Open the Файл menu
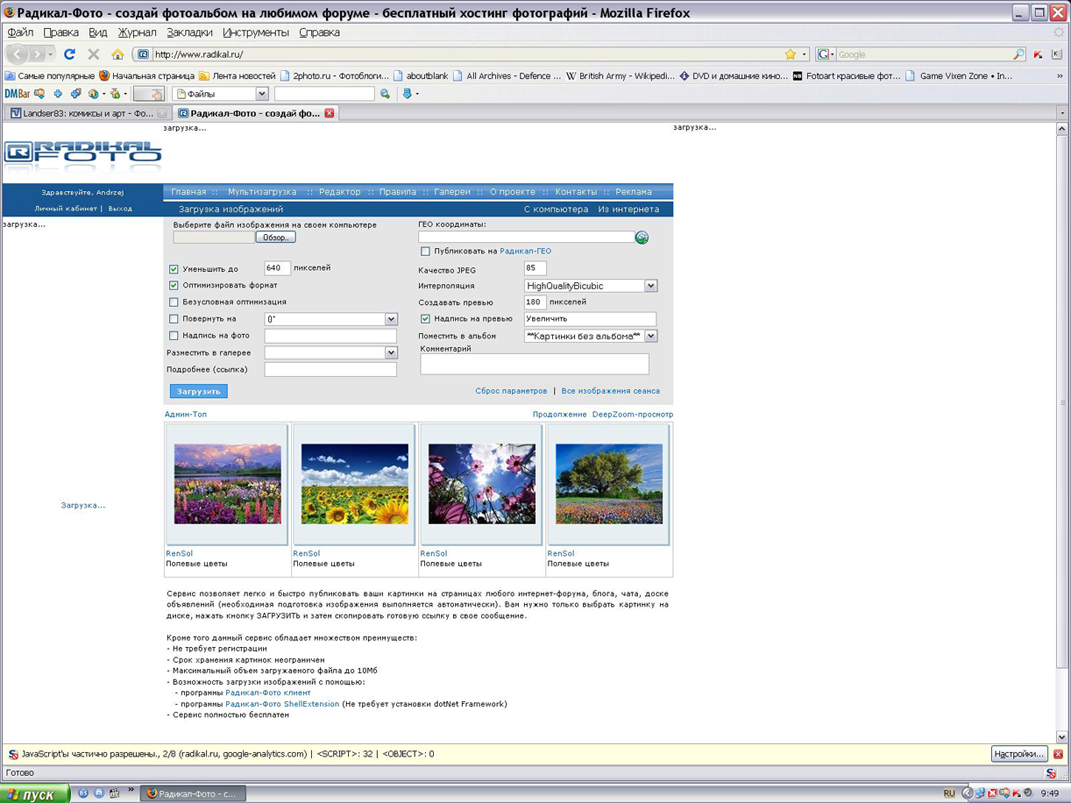The image size is (1071, 803). (x=20, y=32)
